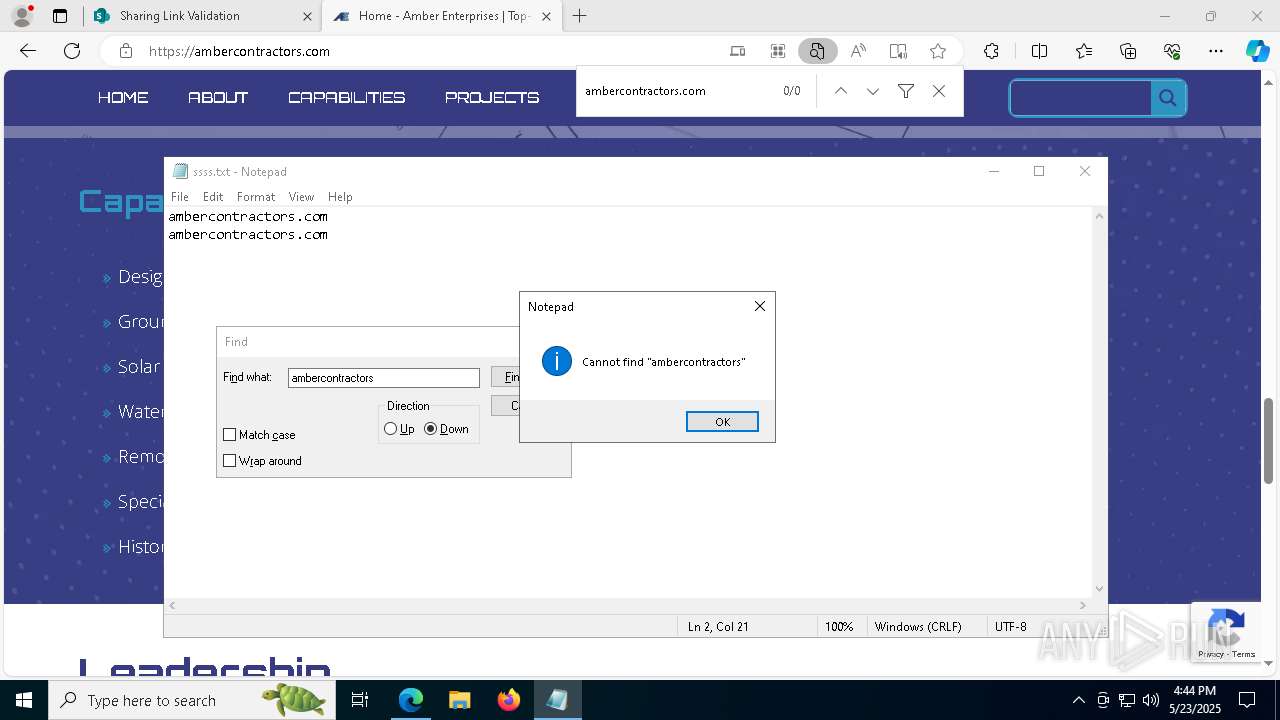Select Notepad icon on the taskbar

[557, 700]
